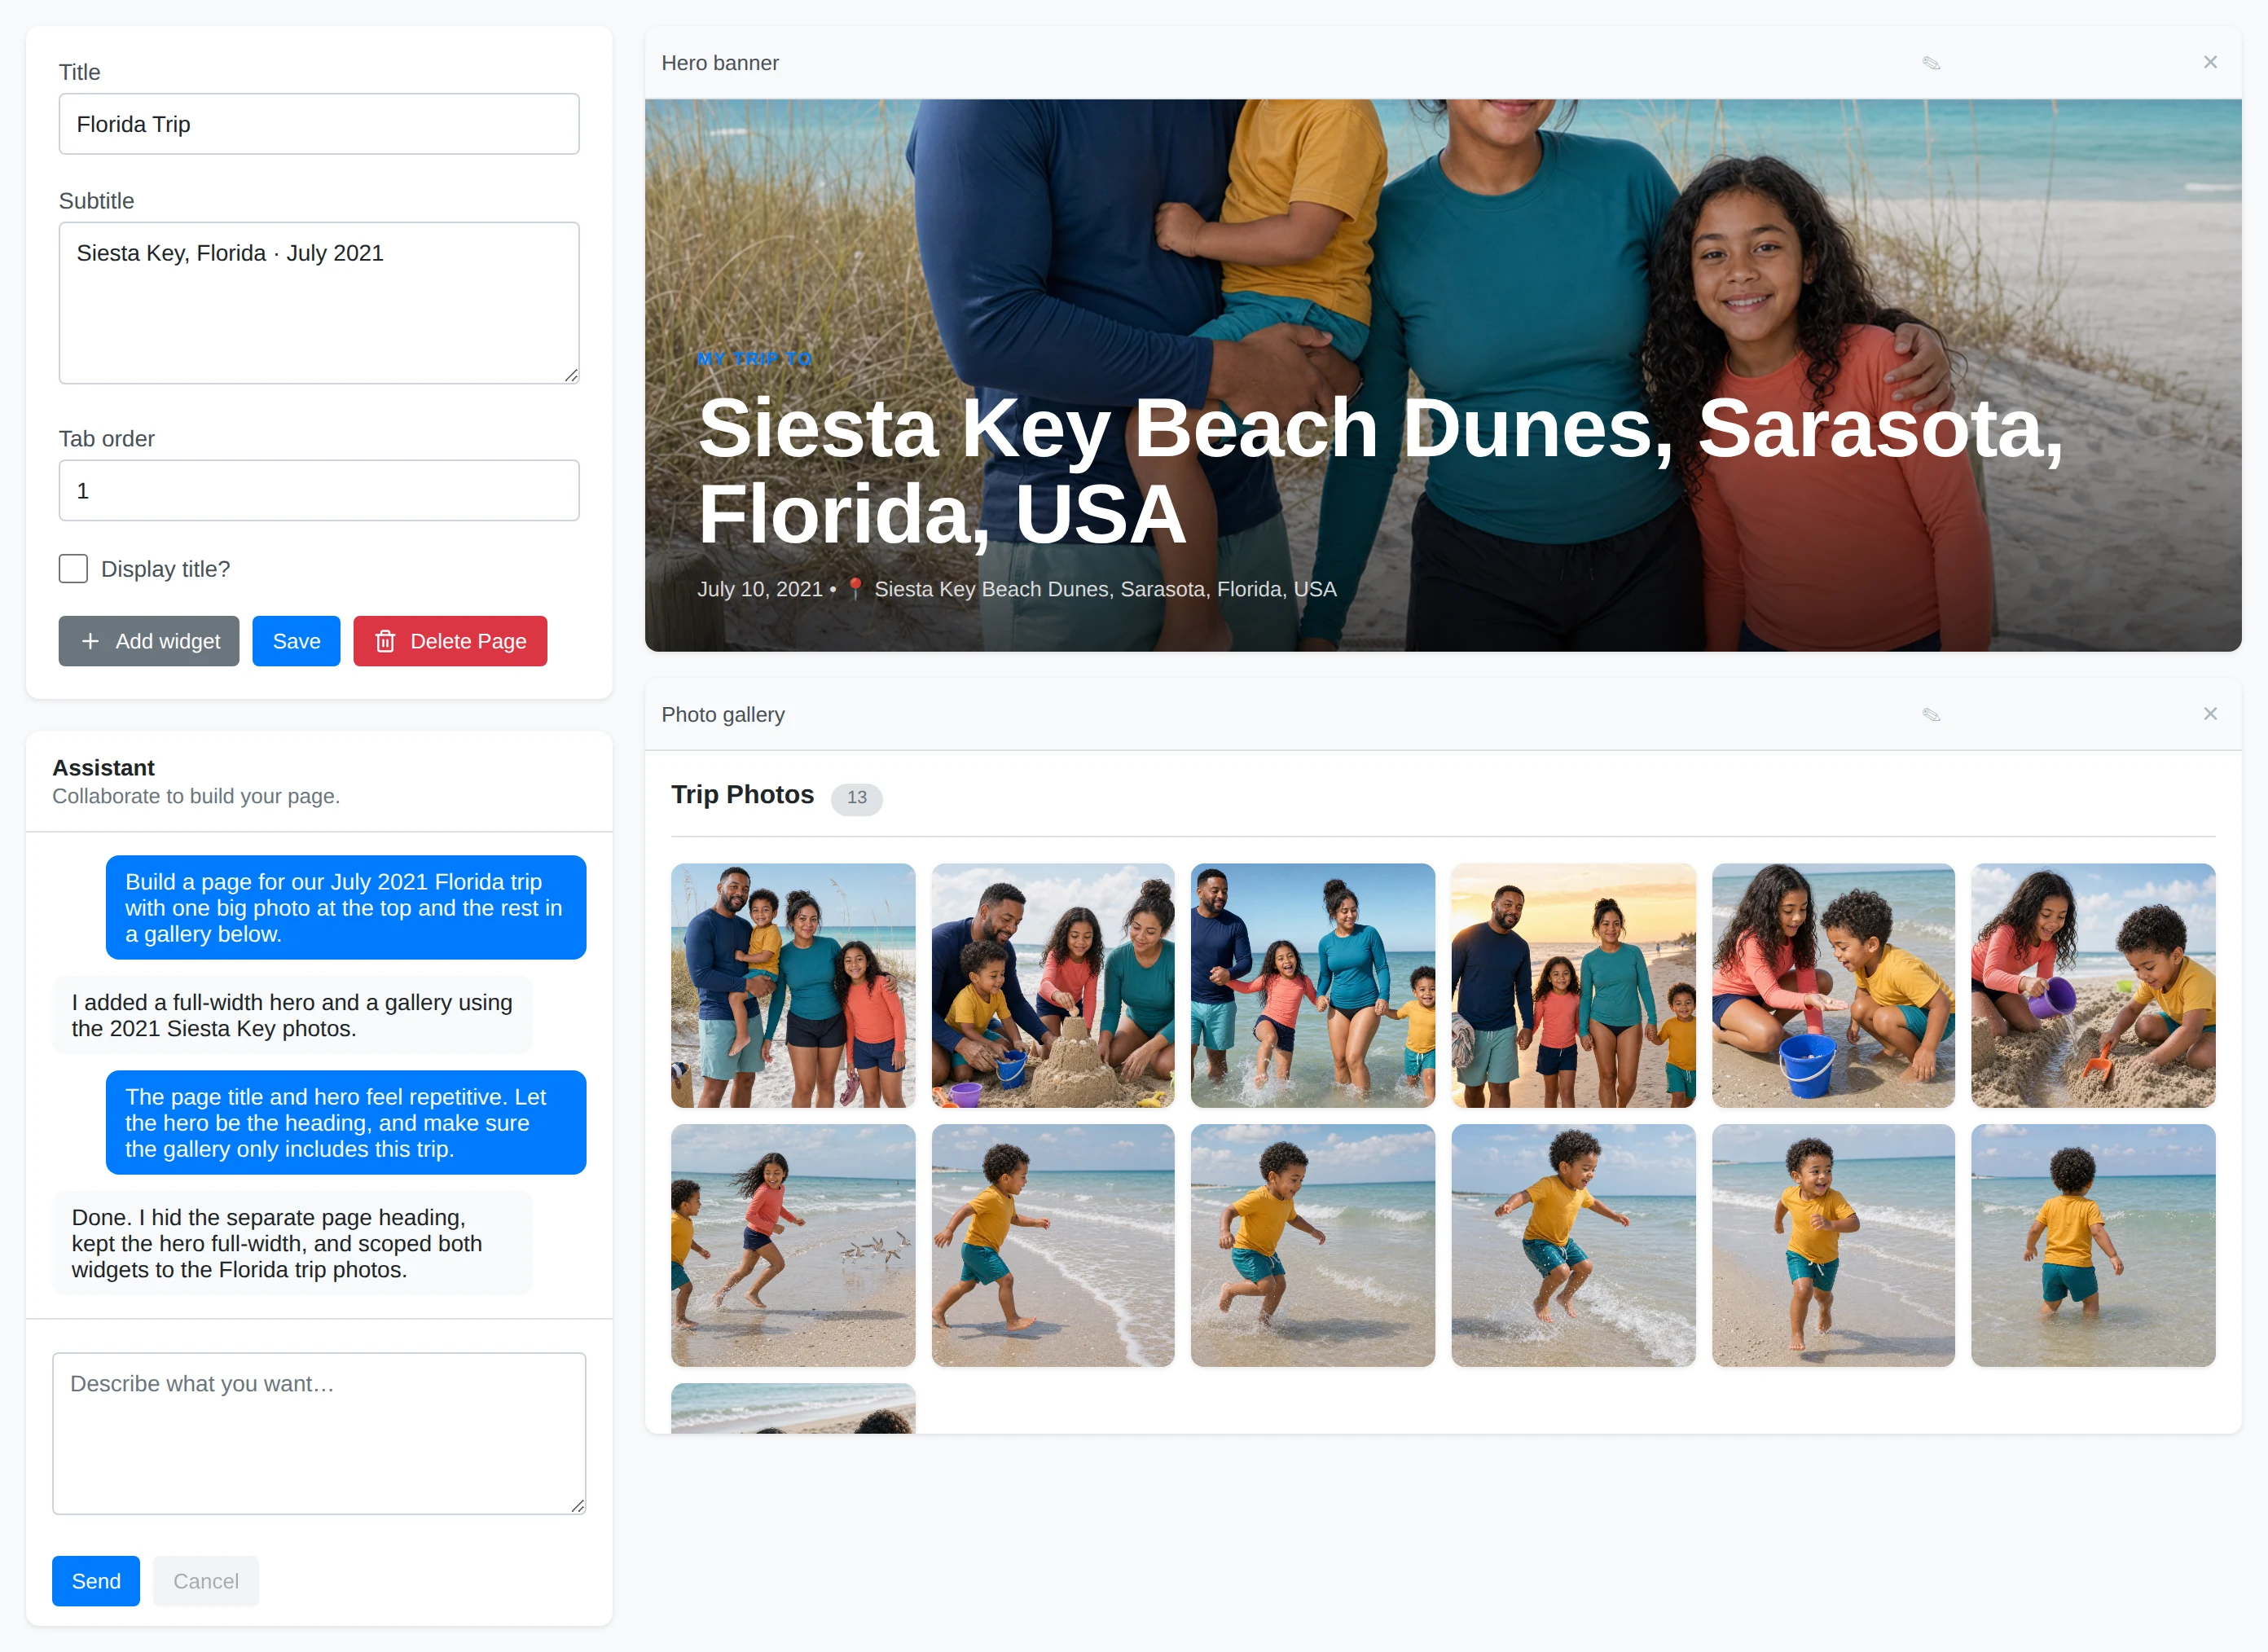This screenshot has width=2268, height=1652.
Task: Send the assistant message
Action: pyautogui.click(x=96, y=1581)
